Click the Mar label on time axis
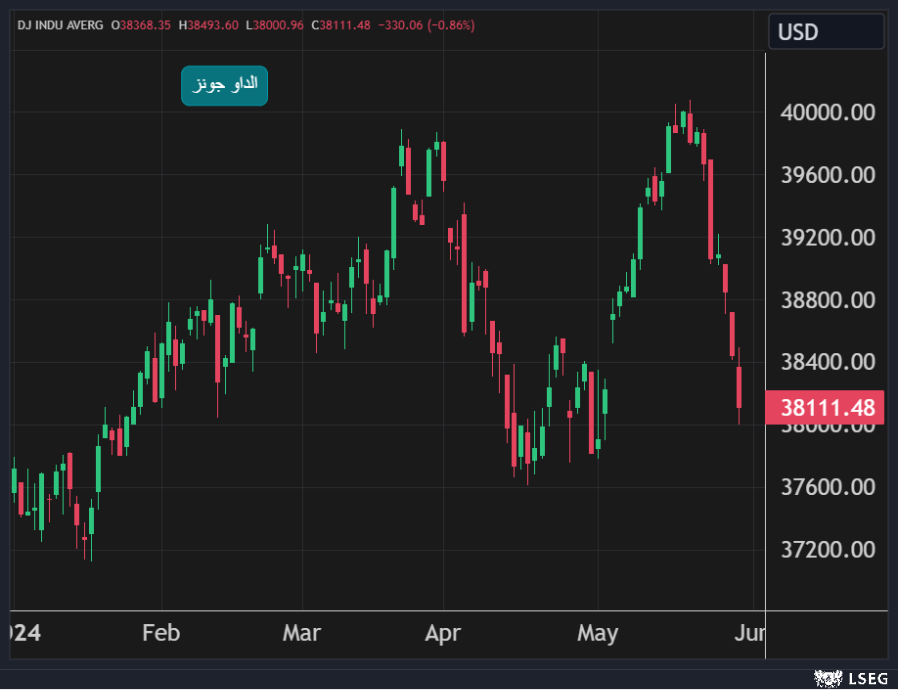Viewport: 898px width, 690px height. point(301,633)
